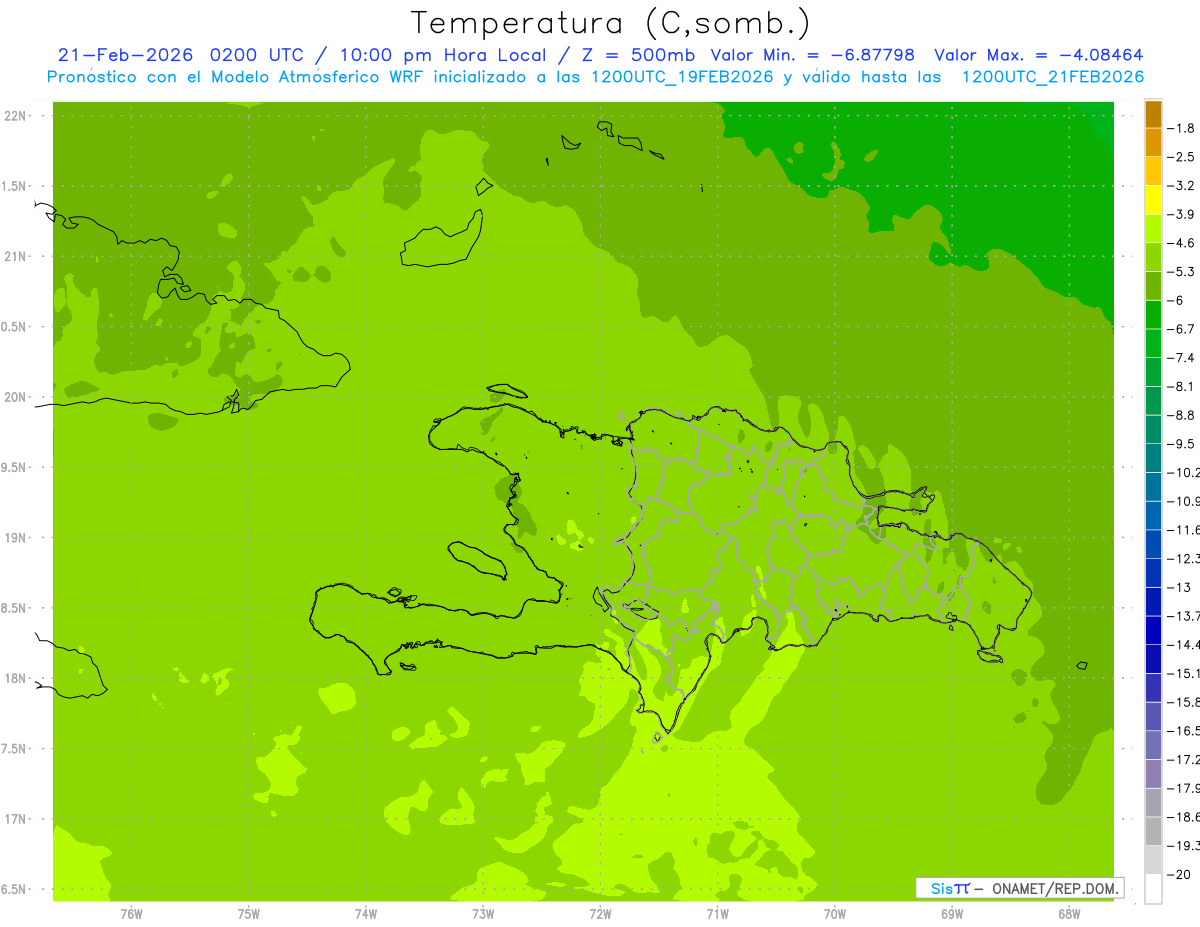Click the '-5.3' colorbar label
Image resolution: width=1200 pixels, height=927 pixels.
pos(1181,272)
